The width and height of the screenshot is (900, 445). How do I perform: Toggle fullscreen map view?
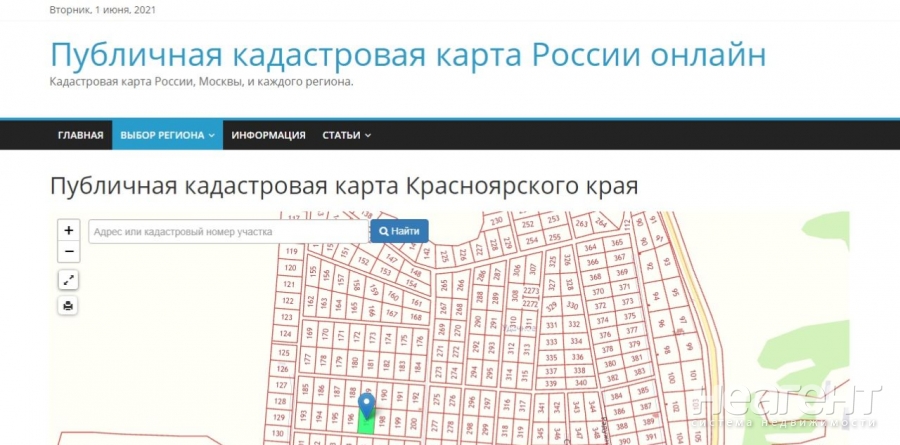(x=68, y=280)
